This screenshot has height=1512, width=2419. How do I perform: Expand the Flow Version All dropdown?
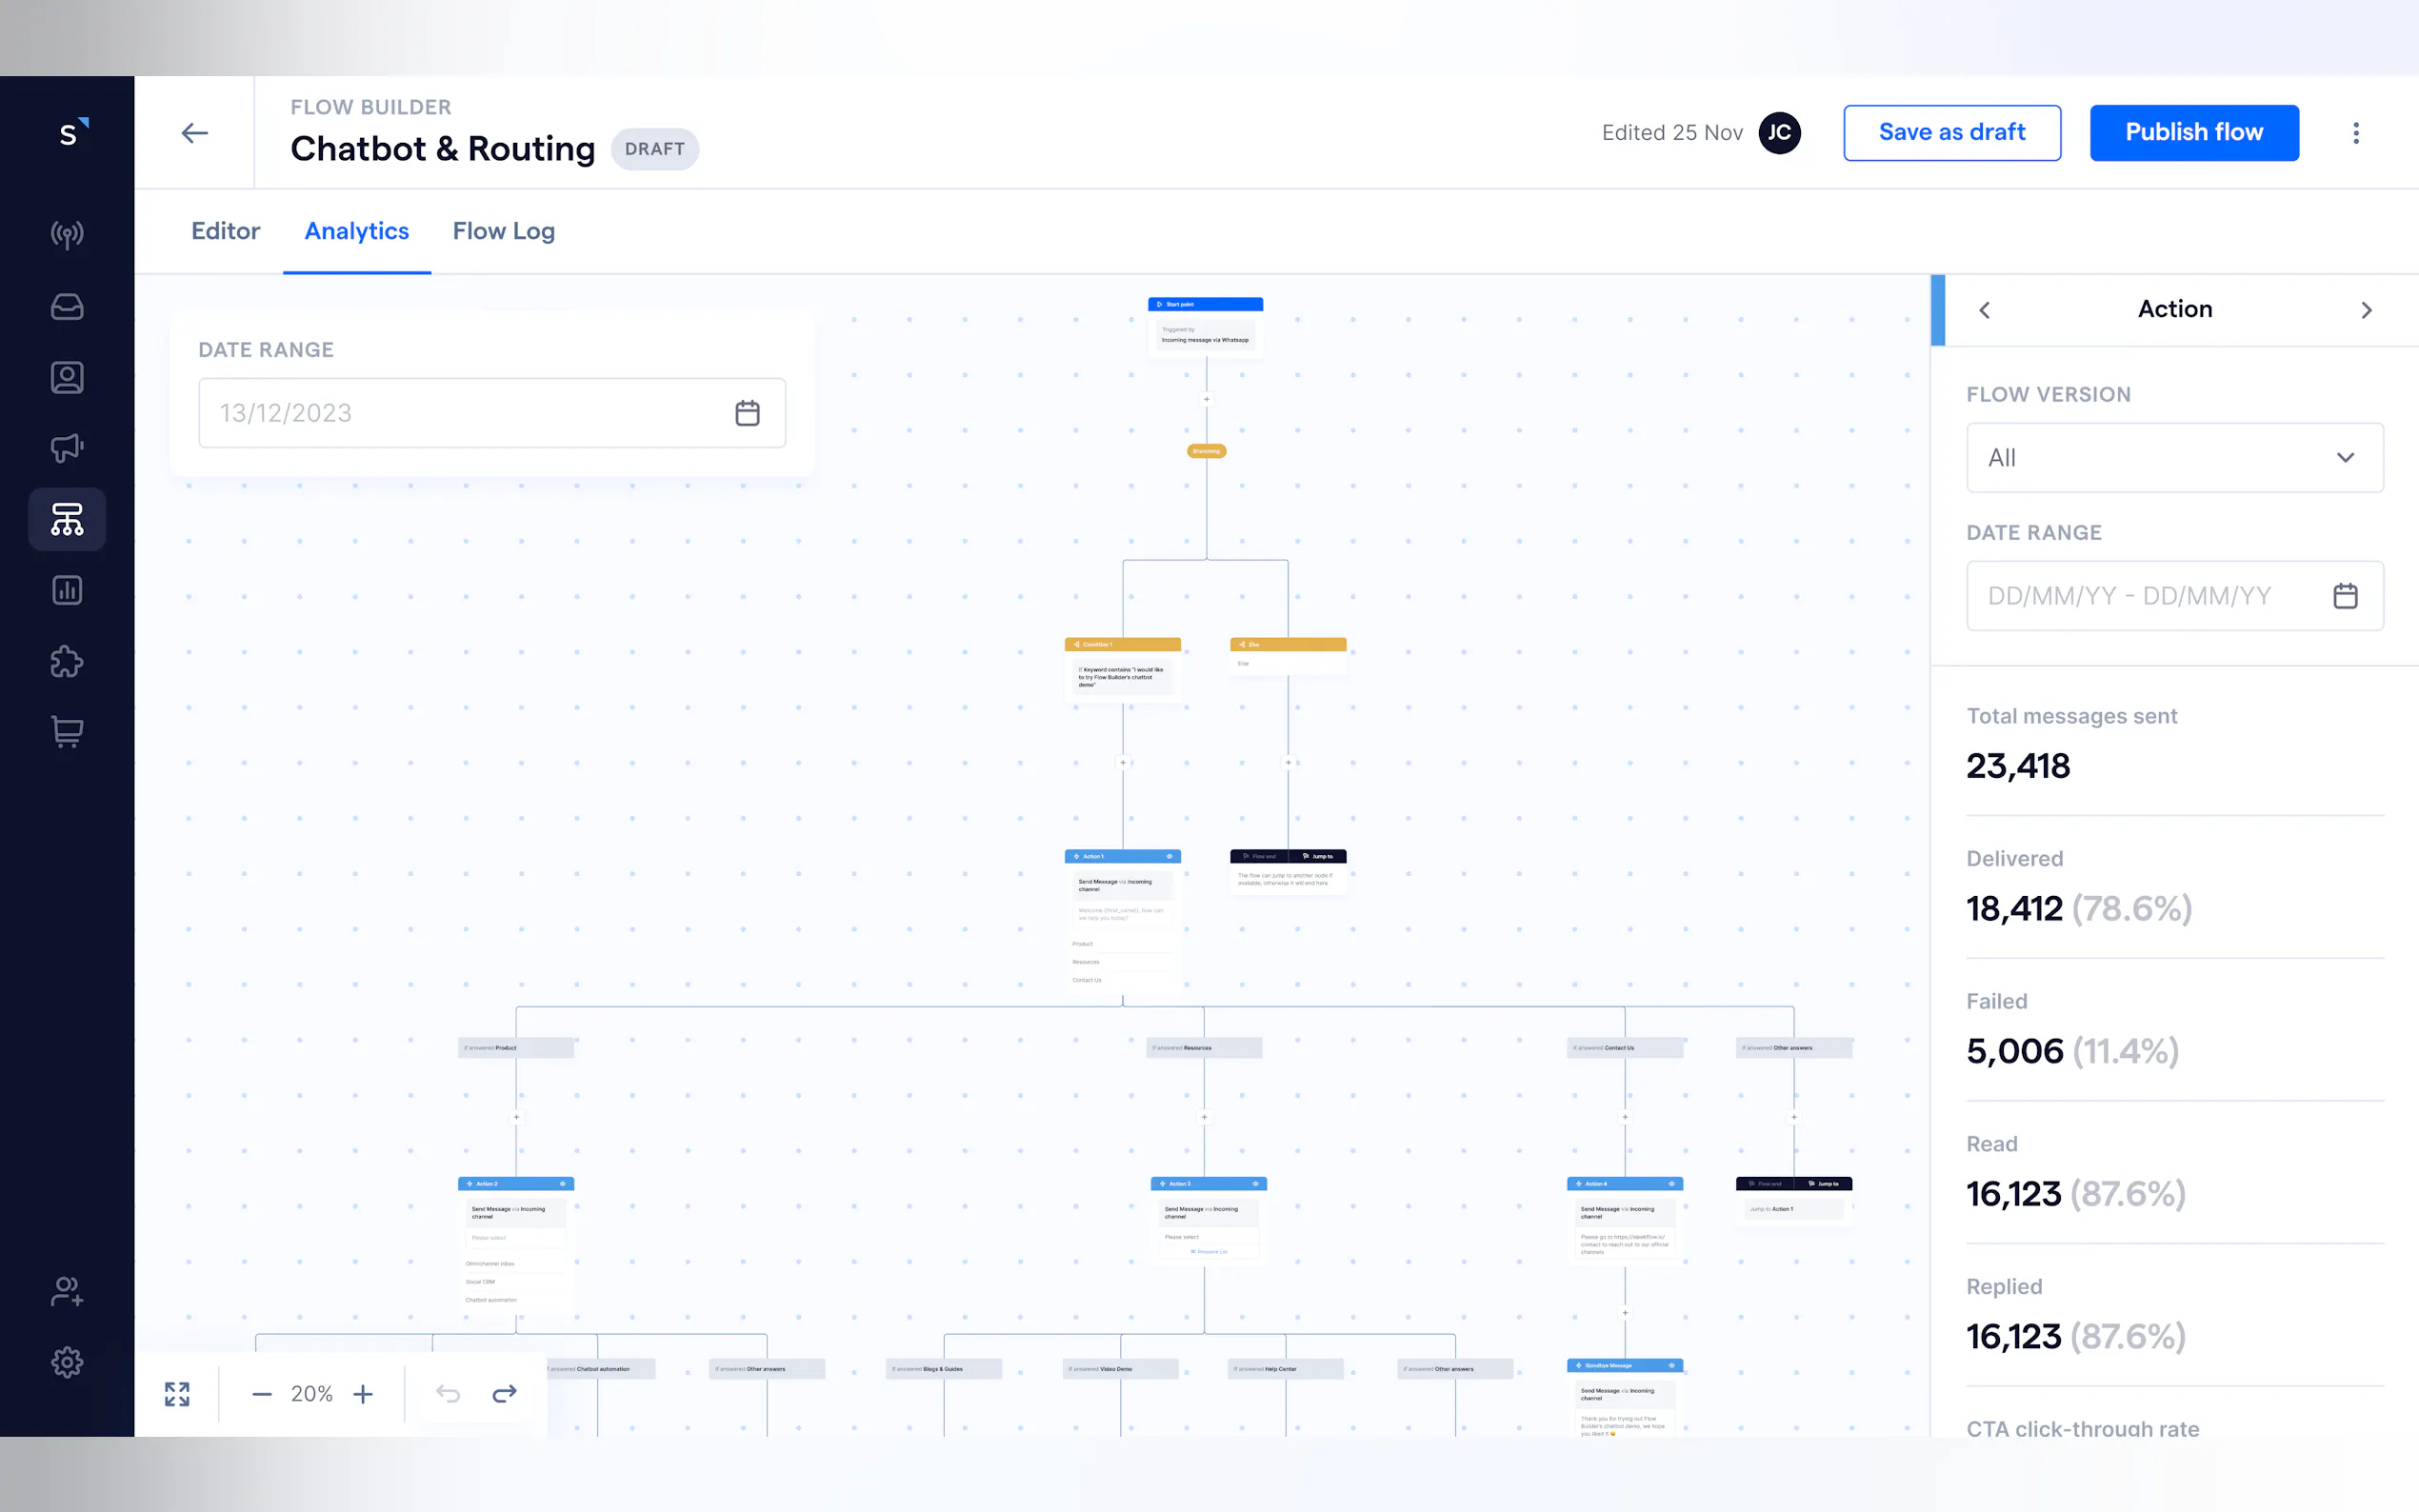click(2174, 457)
